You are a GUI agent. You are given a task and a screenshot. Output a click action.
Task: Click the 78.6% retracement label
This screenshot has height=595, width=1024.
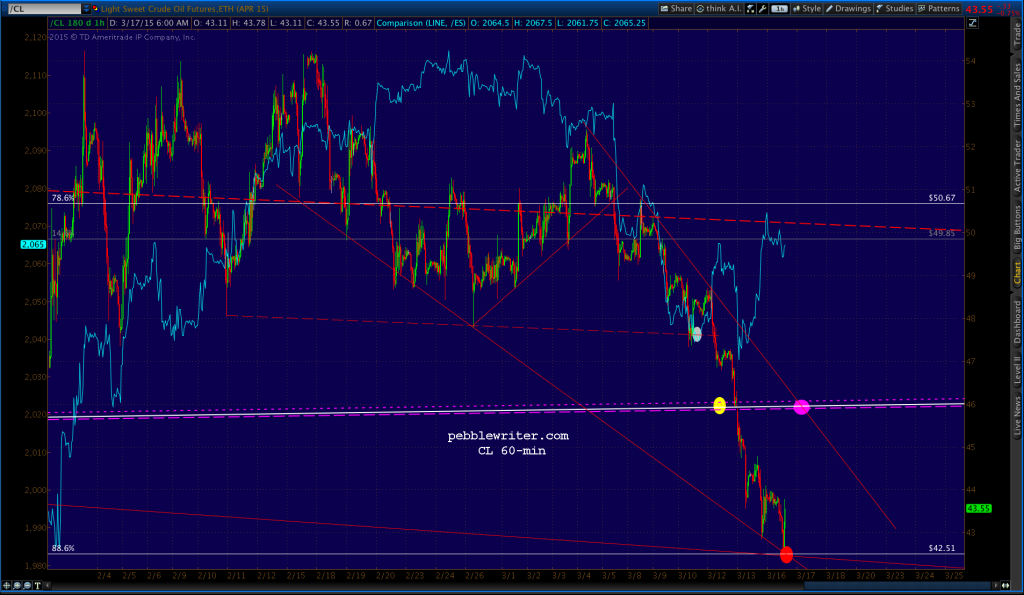[x=63, y=197]
